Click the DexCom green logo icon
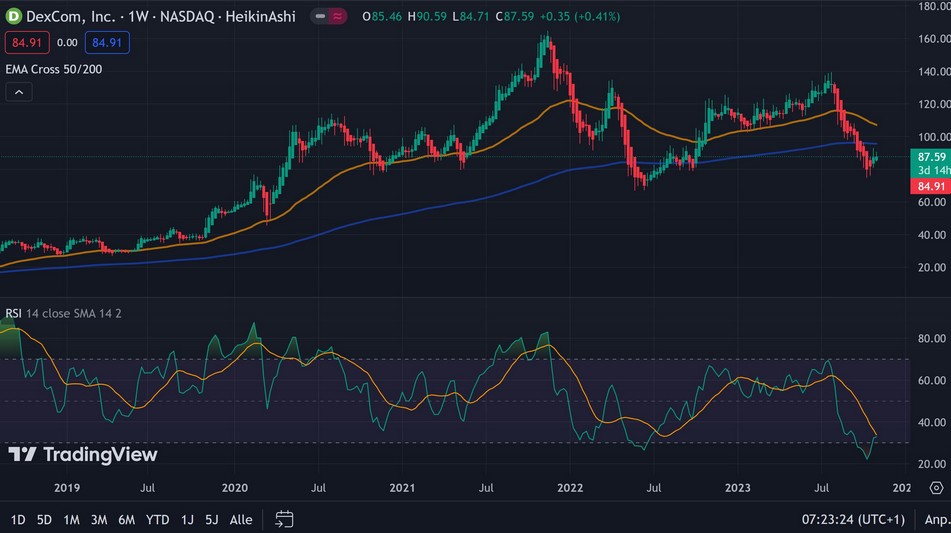Viewport: 951px width, 533px height. coord(14,17)
